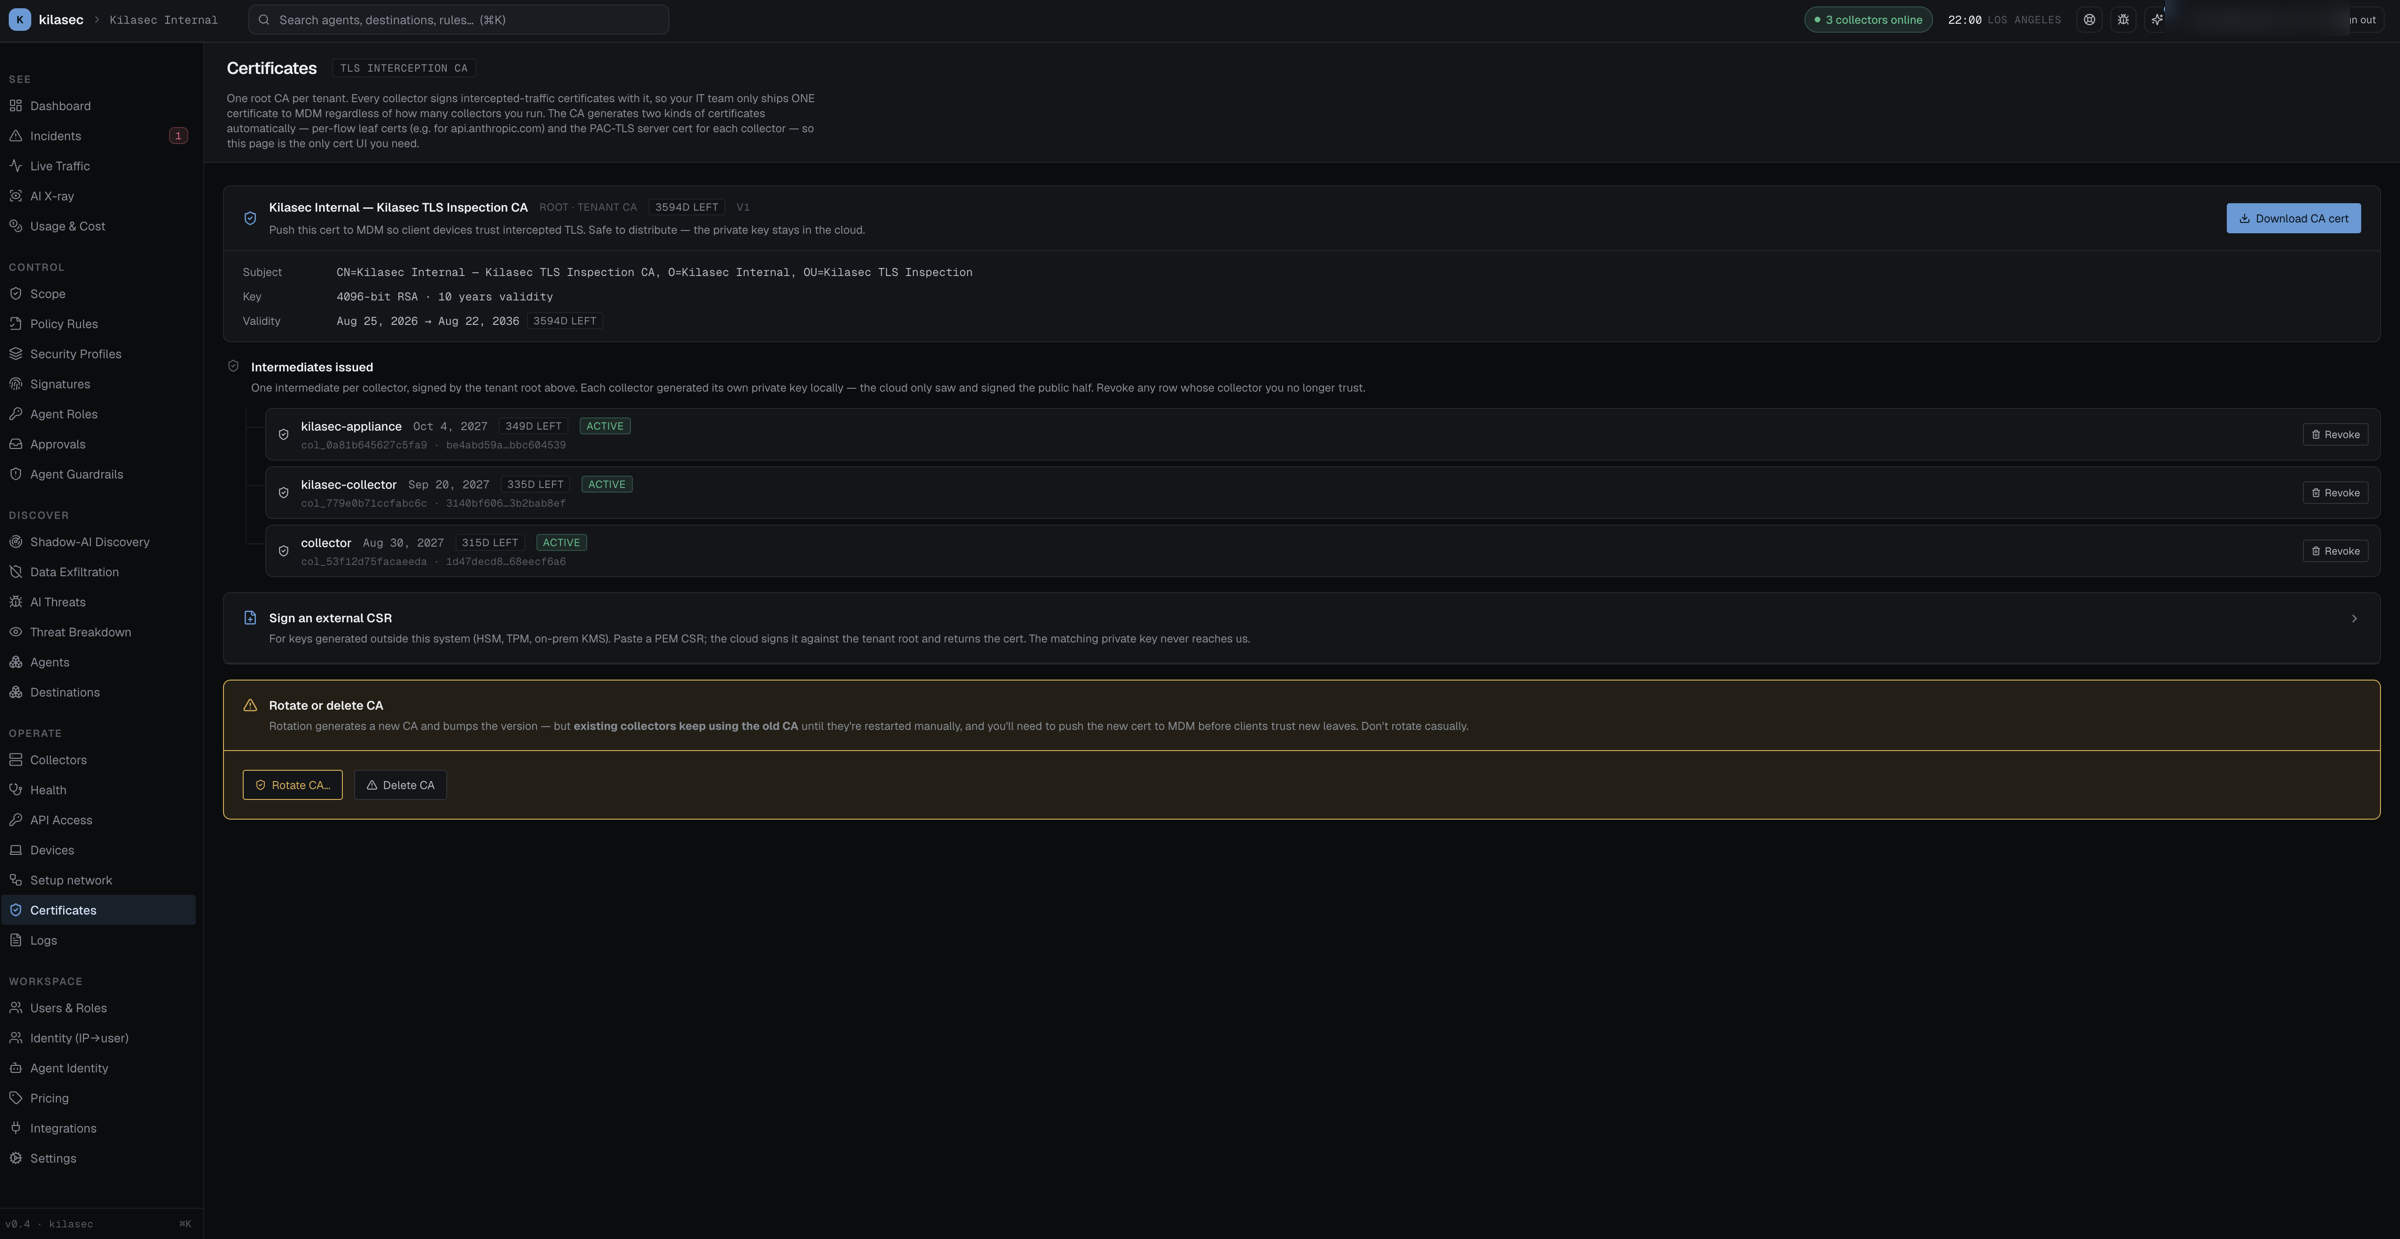Click the Rotate CA button
Viewport: 2400px width, 1239px height.
click(x=292, y=785)
